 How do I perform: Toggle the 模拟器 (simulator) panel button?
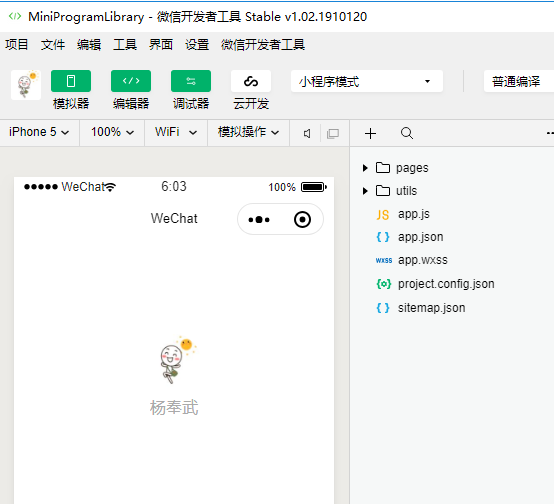click(71, 81)
